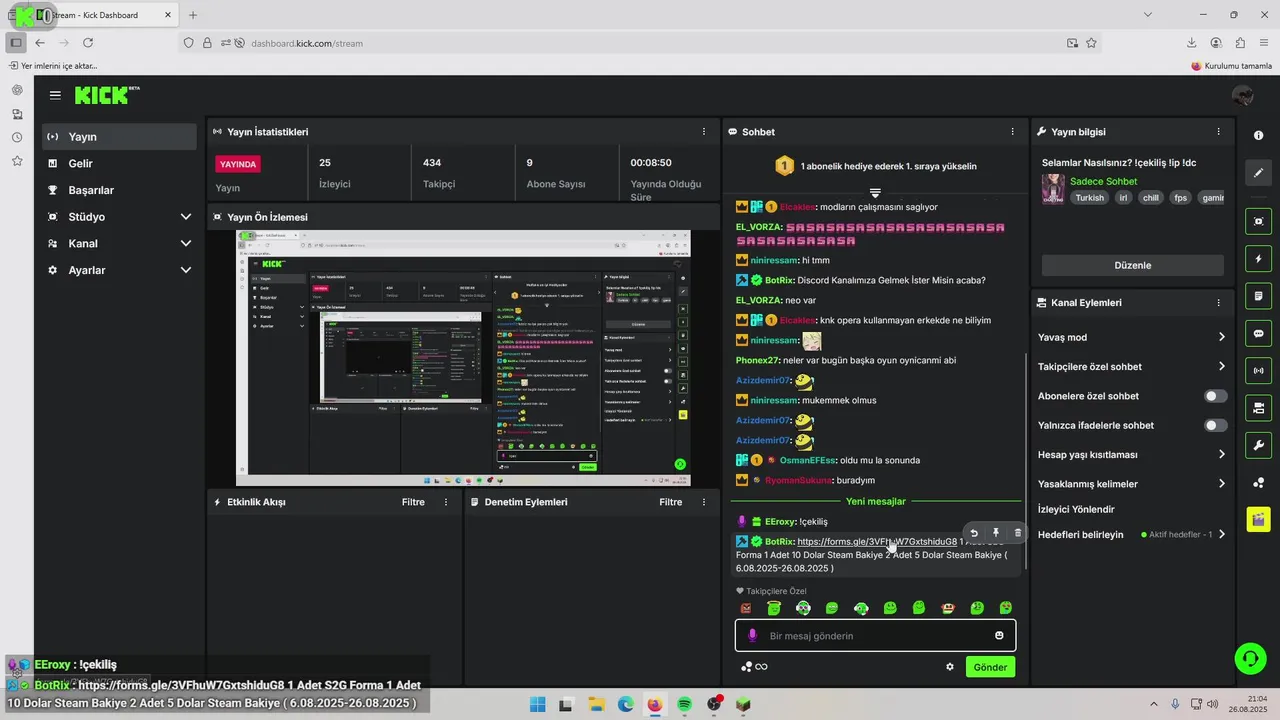Click the document notes icon in right rail
Viewport: 1280px width, 720px height.
1258,296
